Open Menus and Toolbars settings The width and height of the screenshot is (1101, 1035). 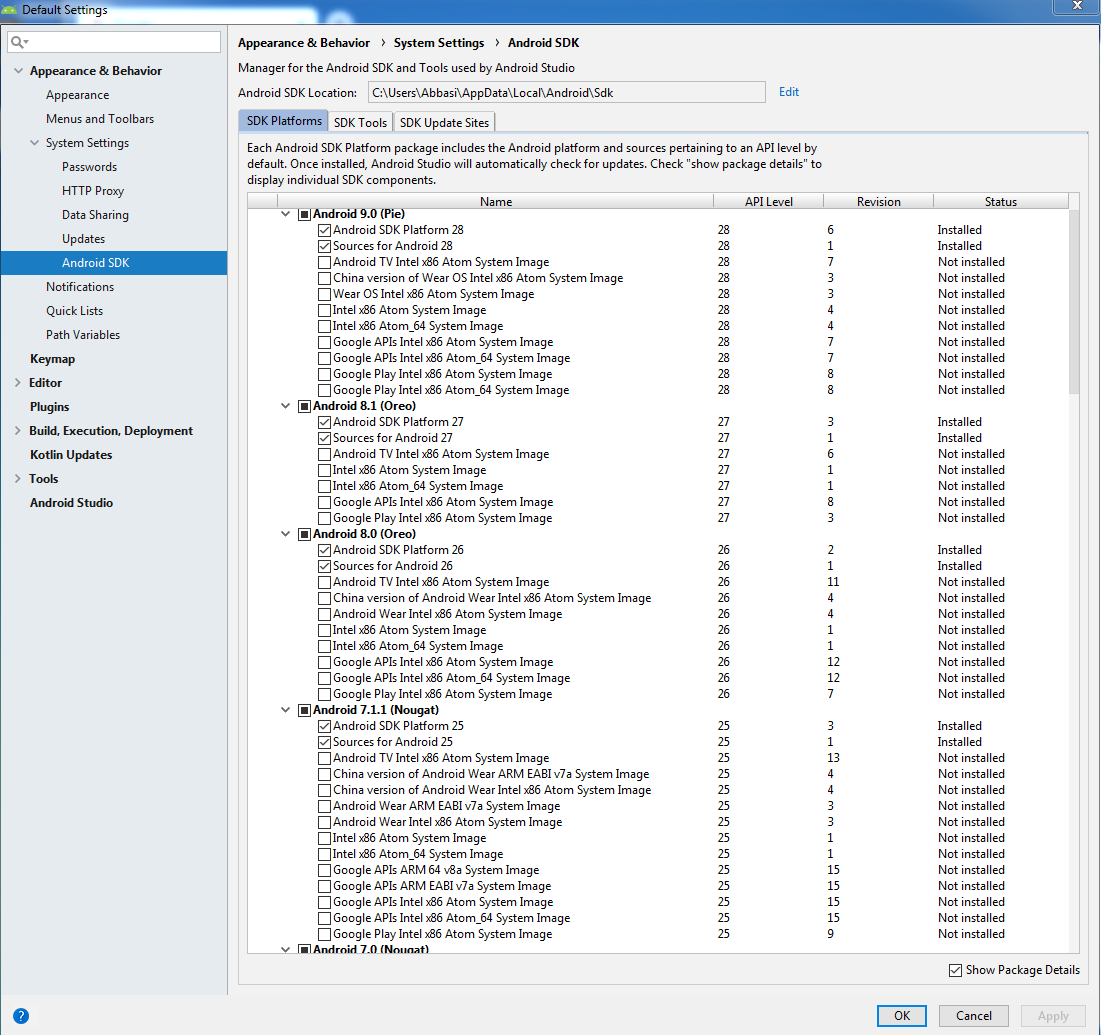100,119
